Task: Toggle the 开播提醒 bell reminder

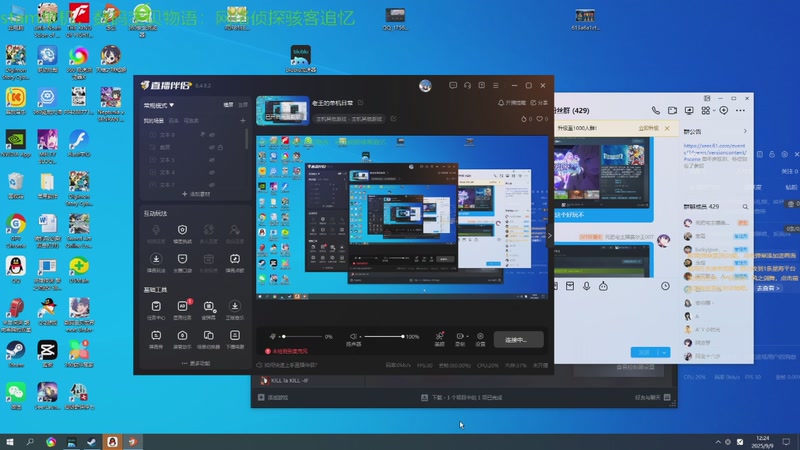Action: (511, 103)
